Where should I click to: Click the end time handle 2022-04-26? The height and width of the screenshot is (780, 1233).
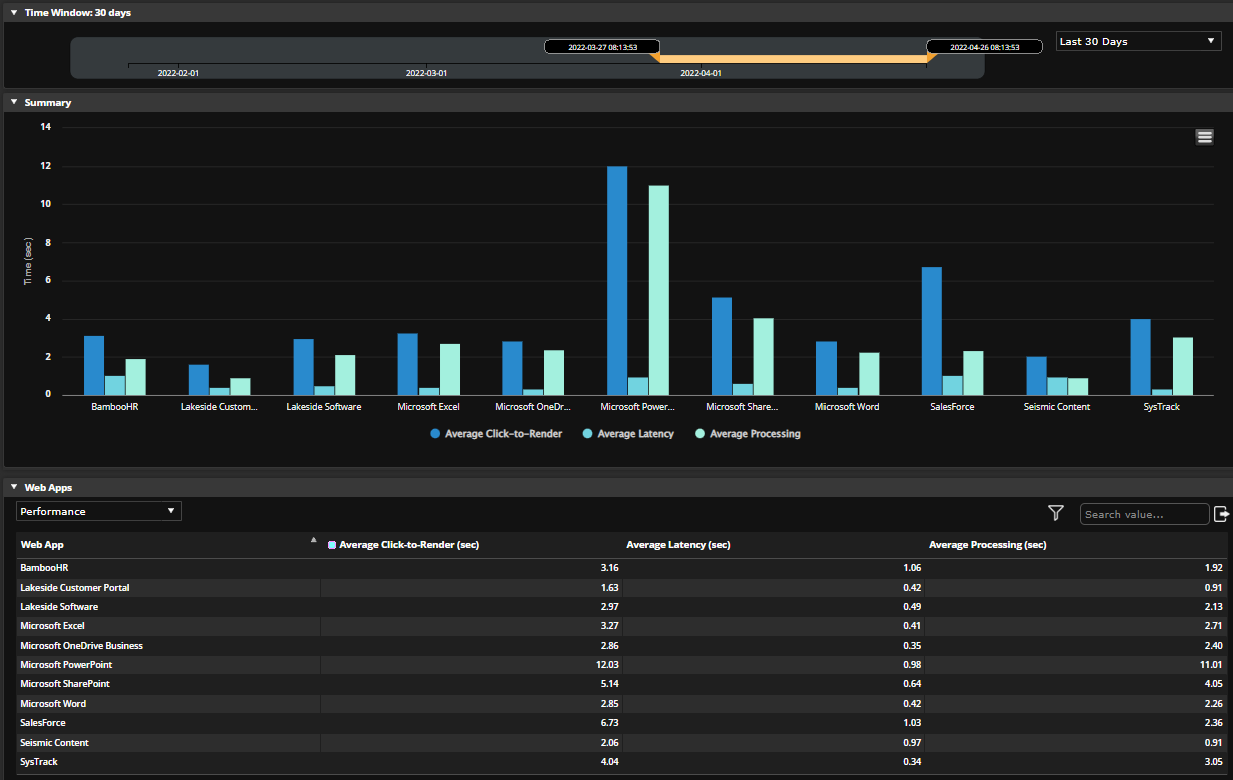click(984, 47)
